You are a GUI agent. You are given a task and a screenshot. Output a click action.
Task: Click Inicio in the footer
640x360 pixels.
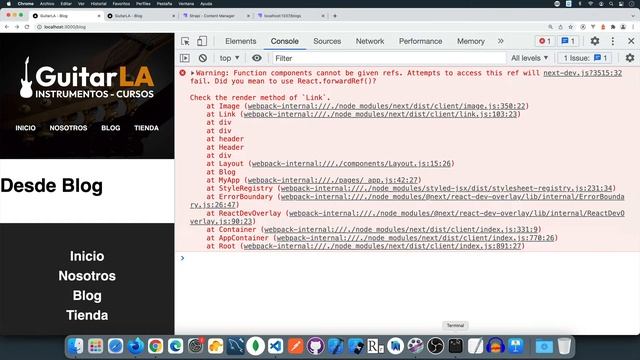click(x=87, y=256)
